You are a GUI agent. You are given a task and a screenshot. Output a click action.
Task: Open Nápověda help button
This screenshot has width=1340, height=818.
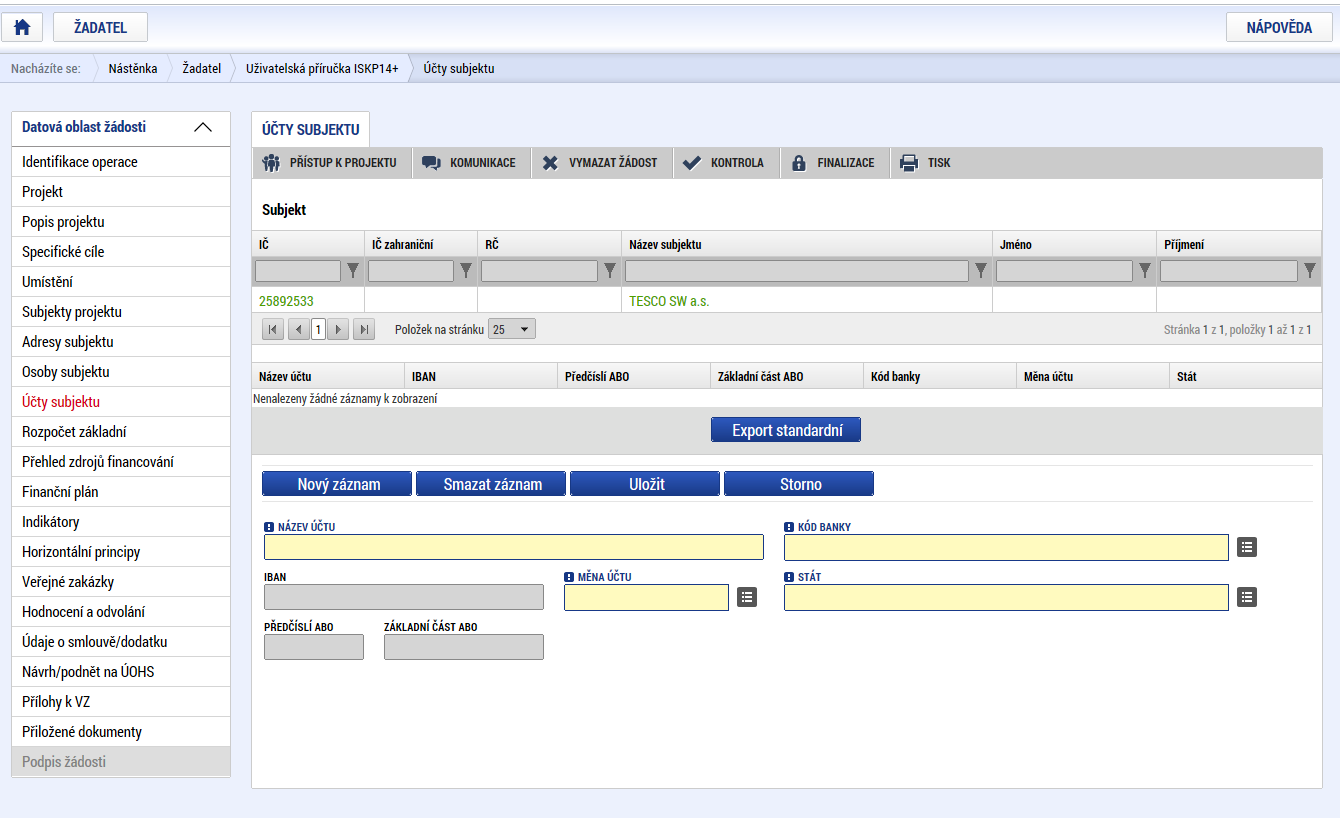coord(1279,27)
